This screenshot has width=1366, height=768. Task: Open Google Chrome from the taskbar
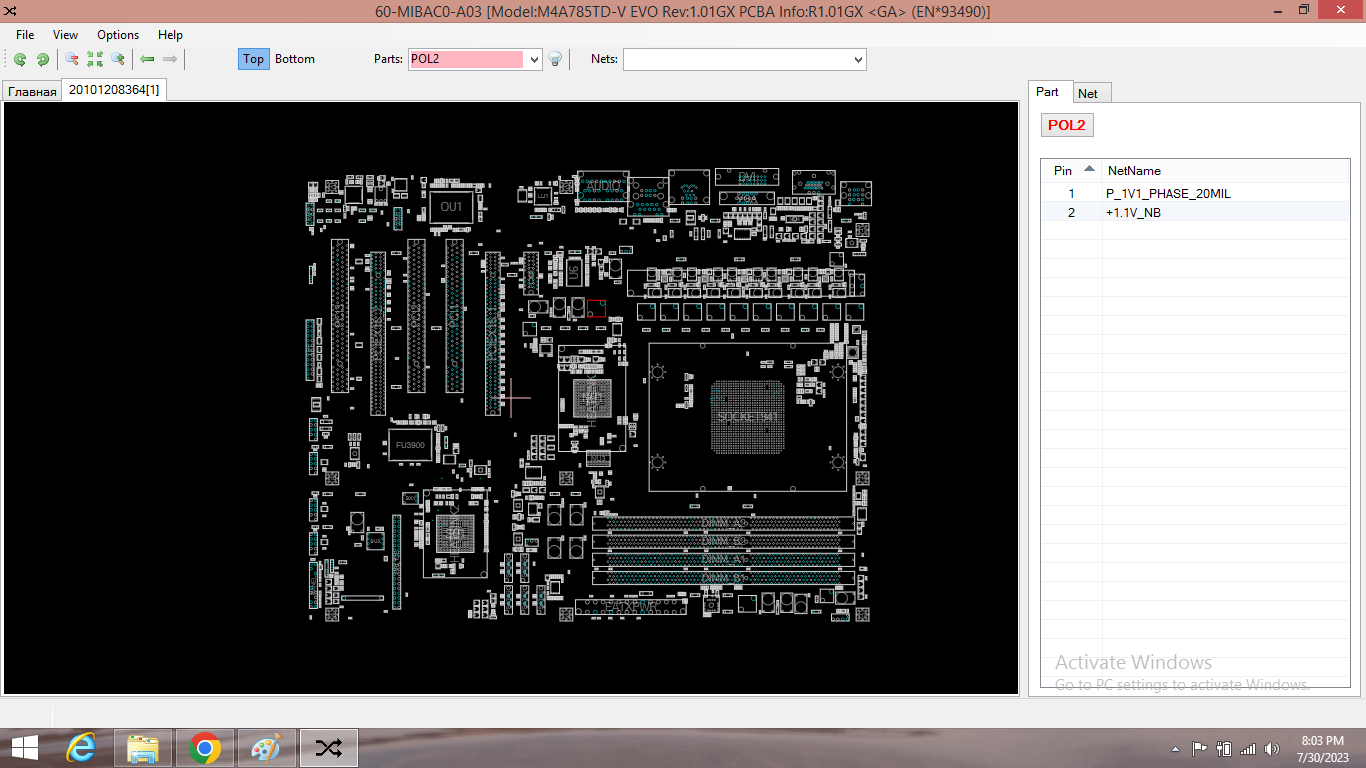point(205,748)
